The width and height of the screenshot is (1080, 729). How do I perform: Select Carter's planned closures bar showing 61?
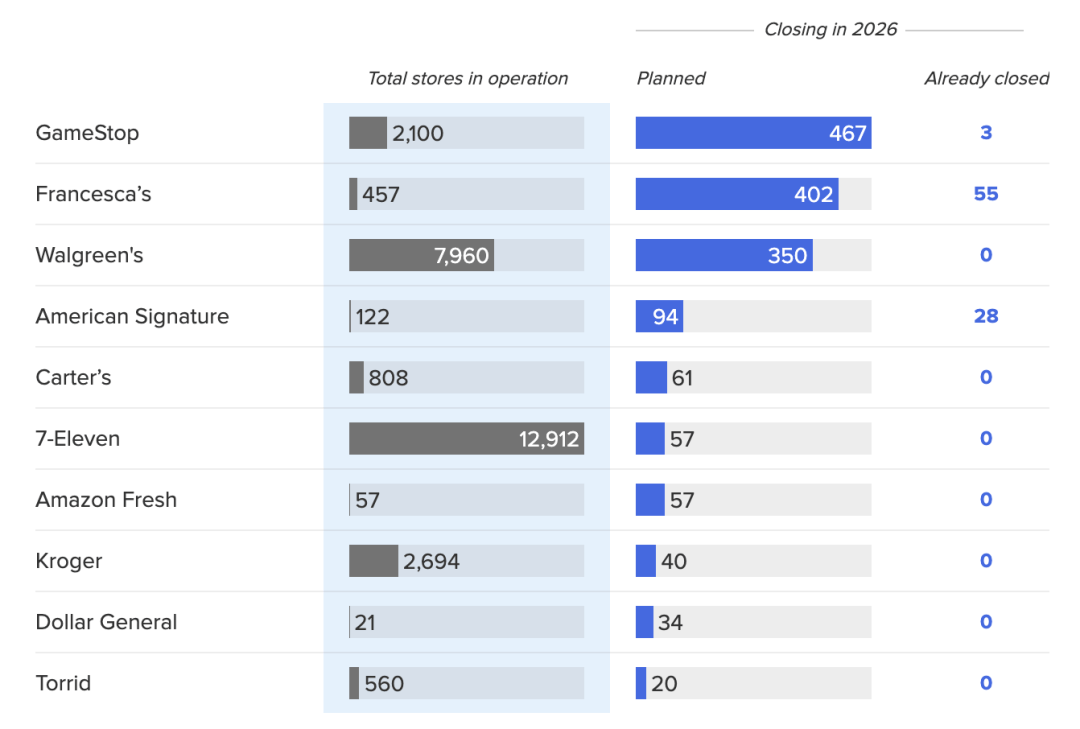pyautogui.click(x=651, y=377)
